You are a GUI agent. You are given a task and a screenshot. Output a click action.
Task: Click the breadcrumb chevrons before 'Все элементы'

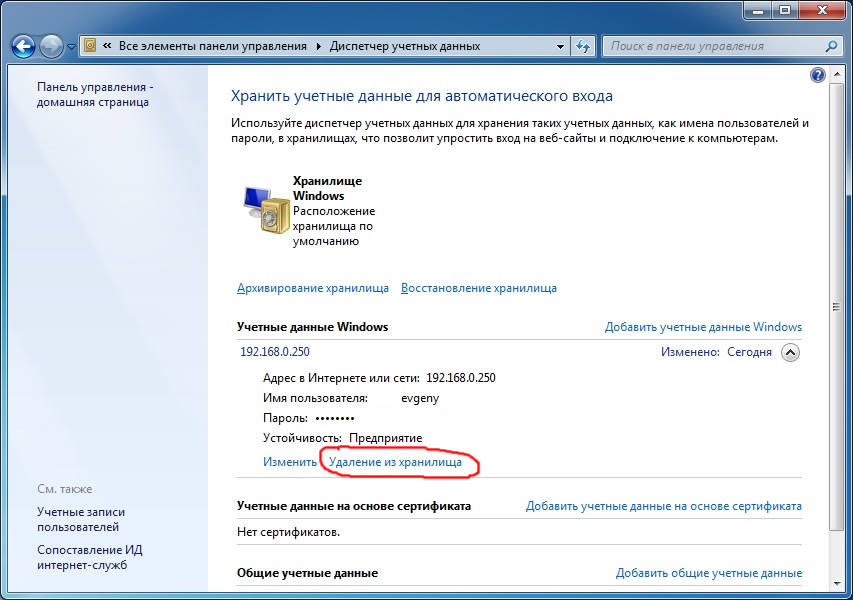pos(107,46)
